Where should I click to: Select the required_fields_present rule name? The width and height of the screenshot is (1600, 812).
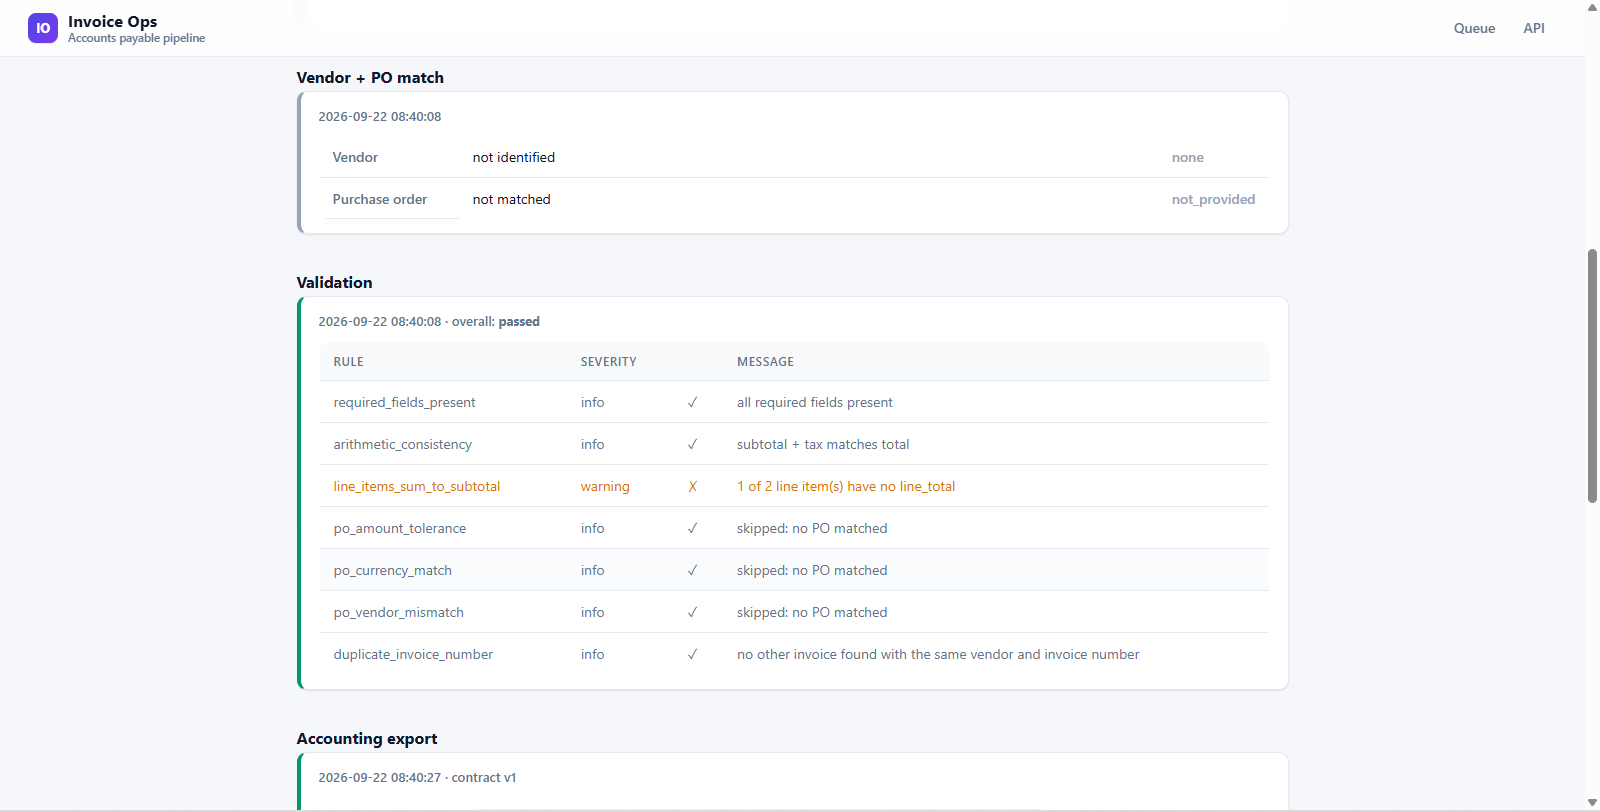click(x=404, y=402)
